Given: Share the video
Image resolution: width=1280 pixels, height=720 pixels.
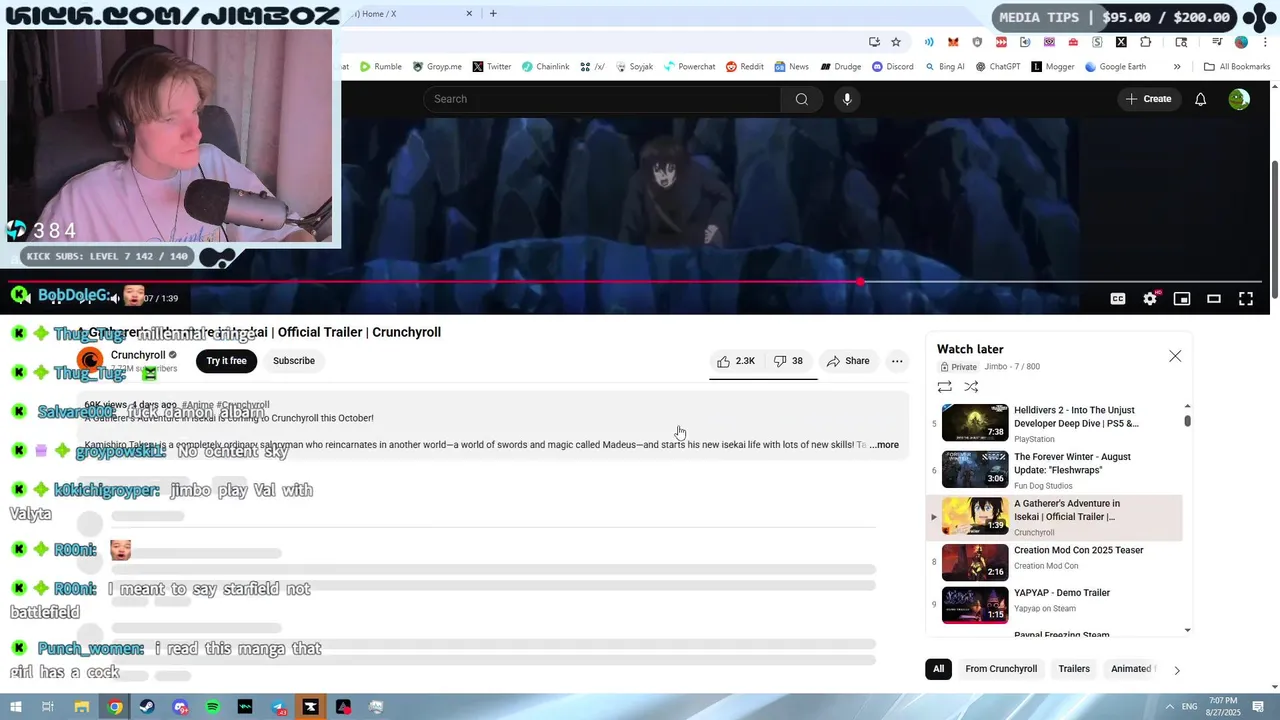Looking at the screenshot, I should click(x=848, y=361).
